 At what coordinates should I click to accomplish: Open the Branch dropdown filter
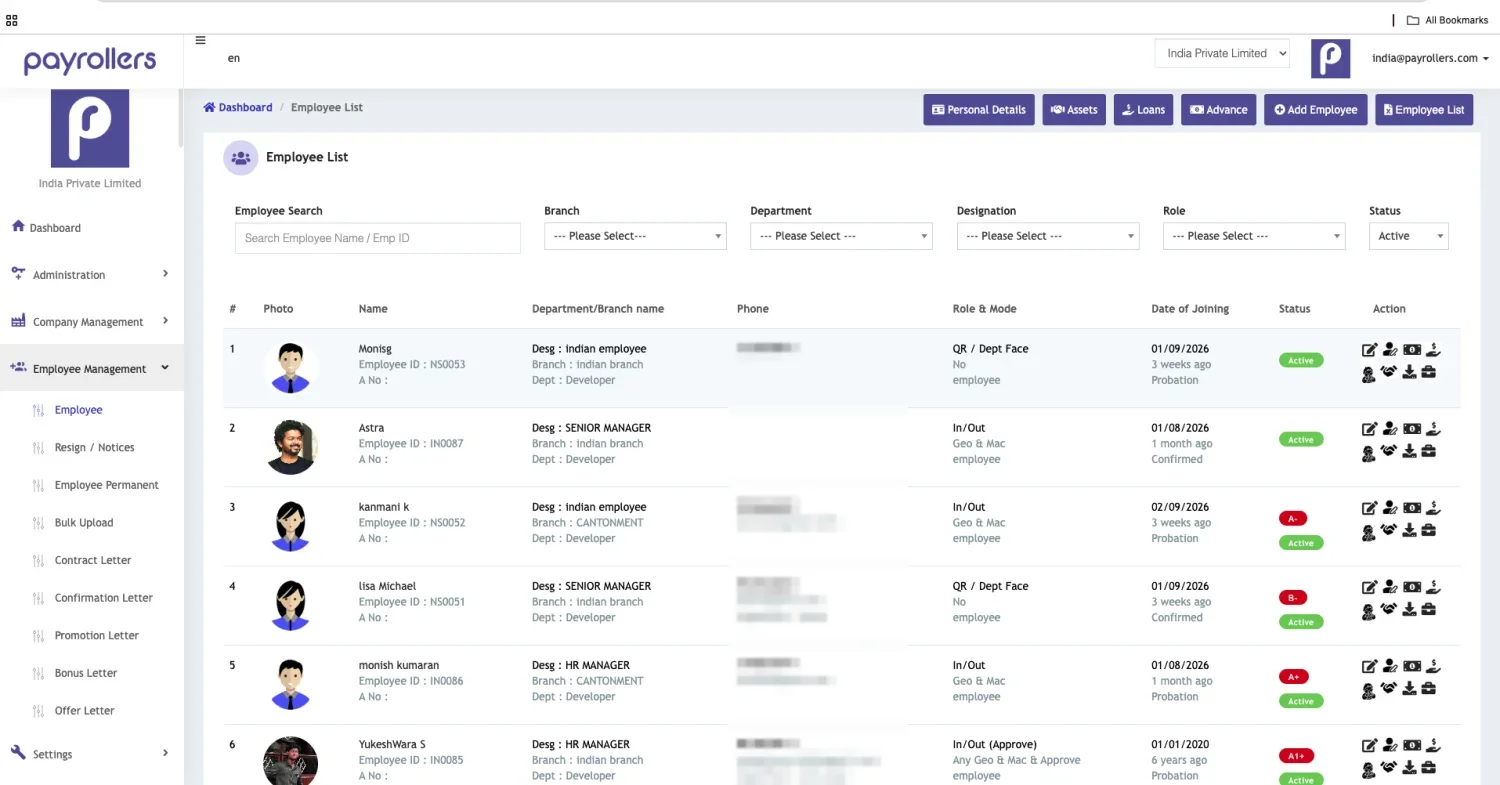pyautogui.click(x=635, y=236)
